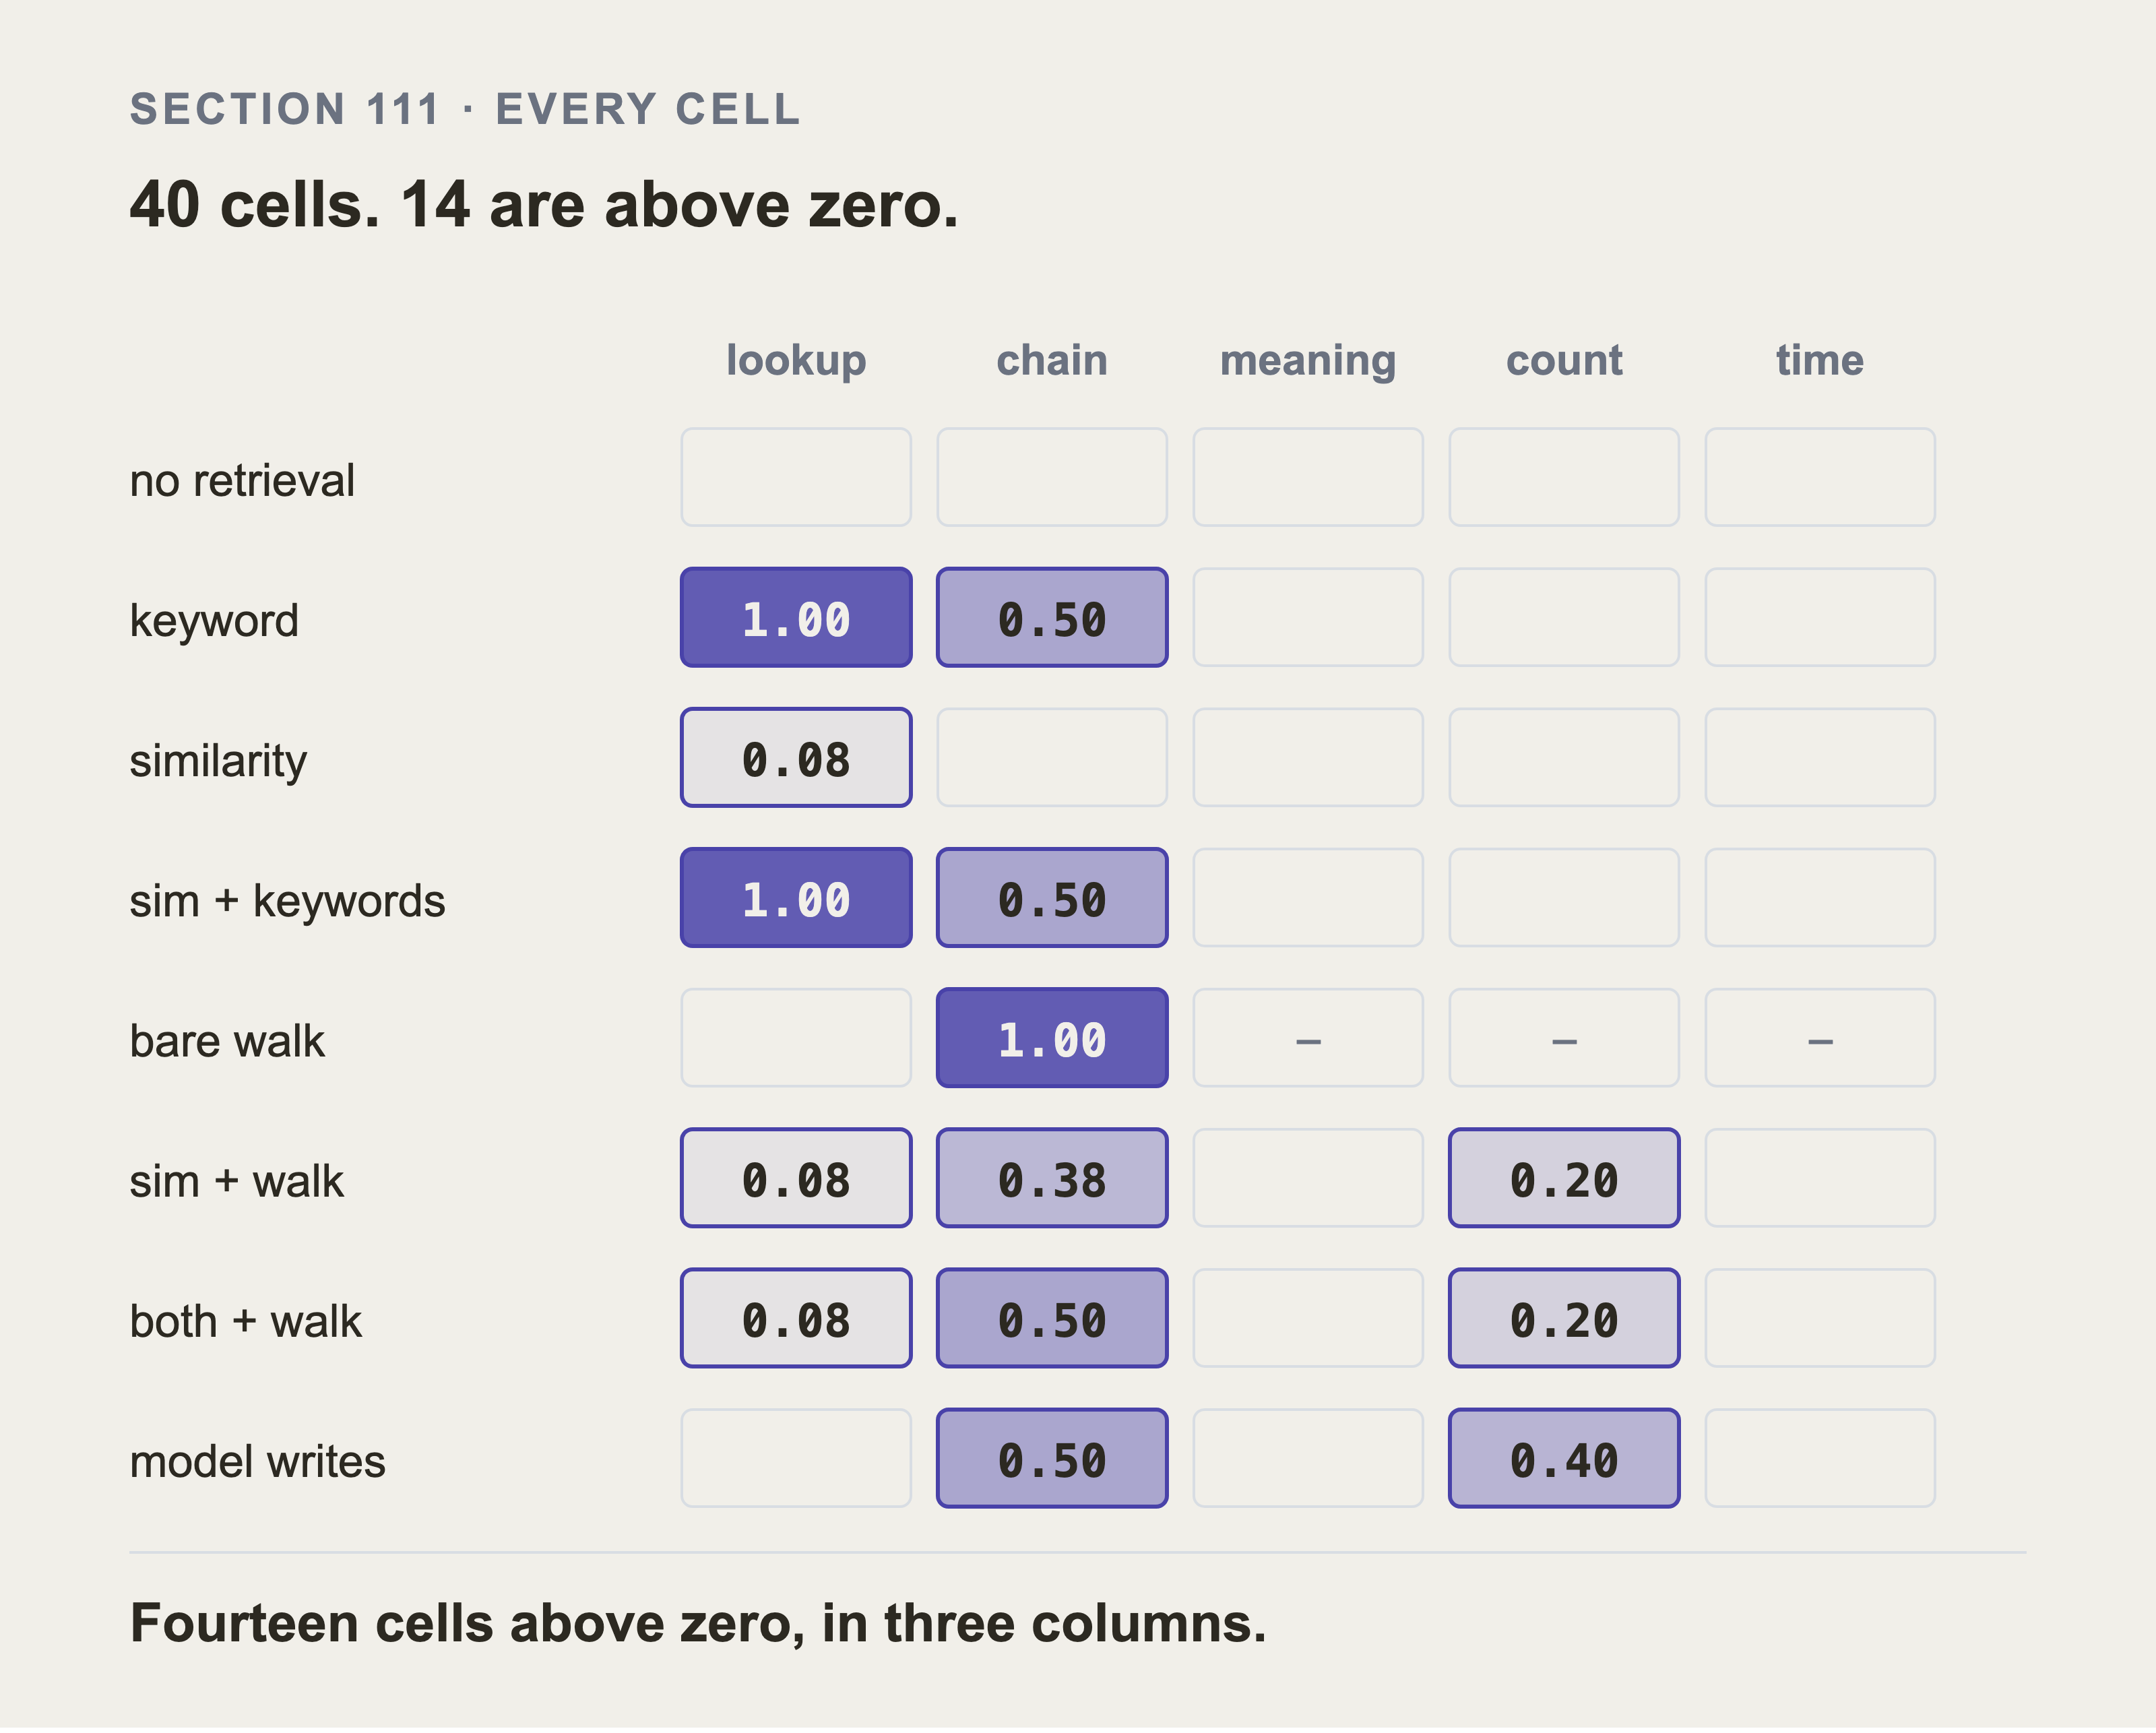Select the both + walk lookup cell 0.08
This screenshot has width=2156, height=1733.
click(x=796, y=1318)
